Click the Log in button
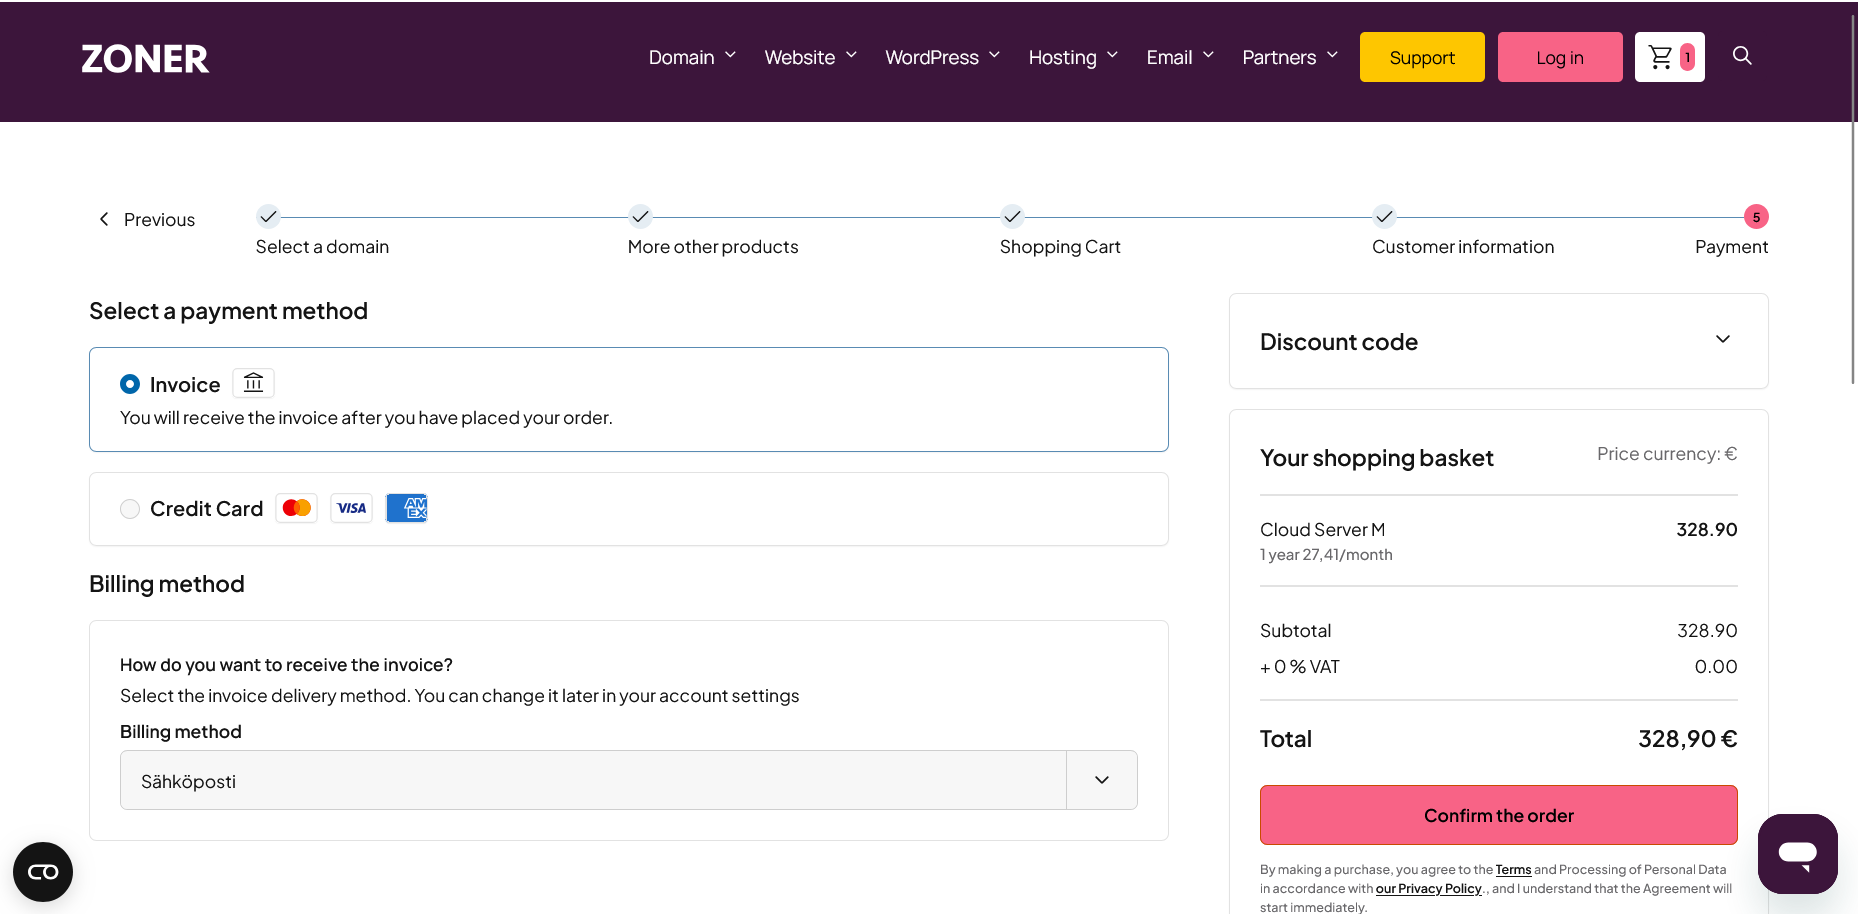Viewport: 1858px width, 915px height. click(x=1560, y=57)
